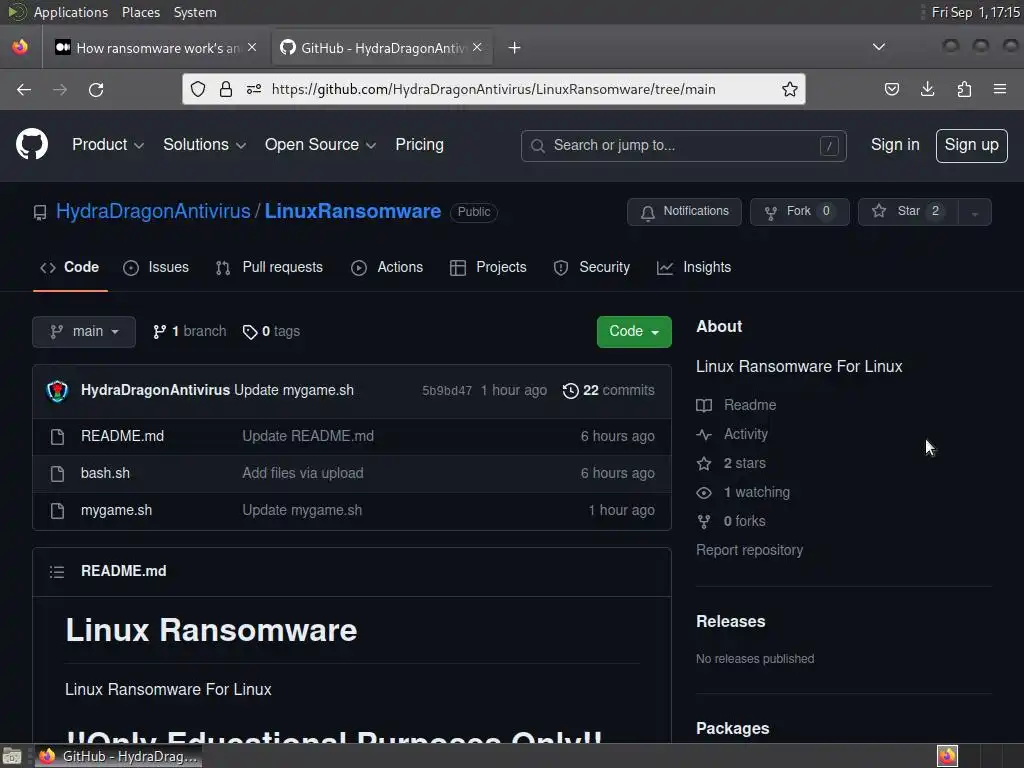Switch to the Security tab
Image resolution: width=1024 pixels, height=768 pixels.
(592, 268)
